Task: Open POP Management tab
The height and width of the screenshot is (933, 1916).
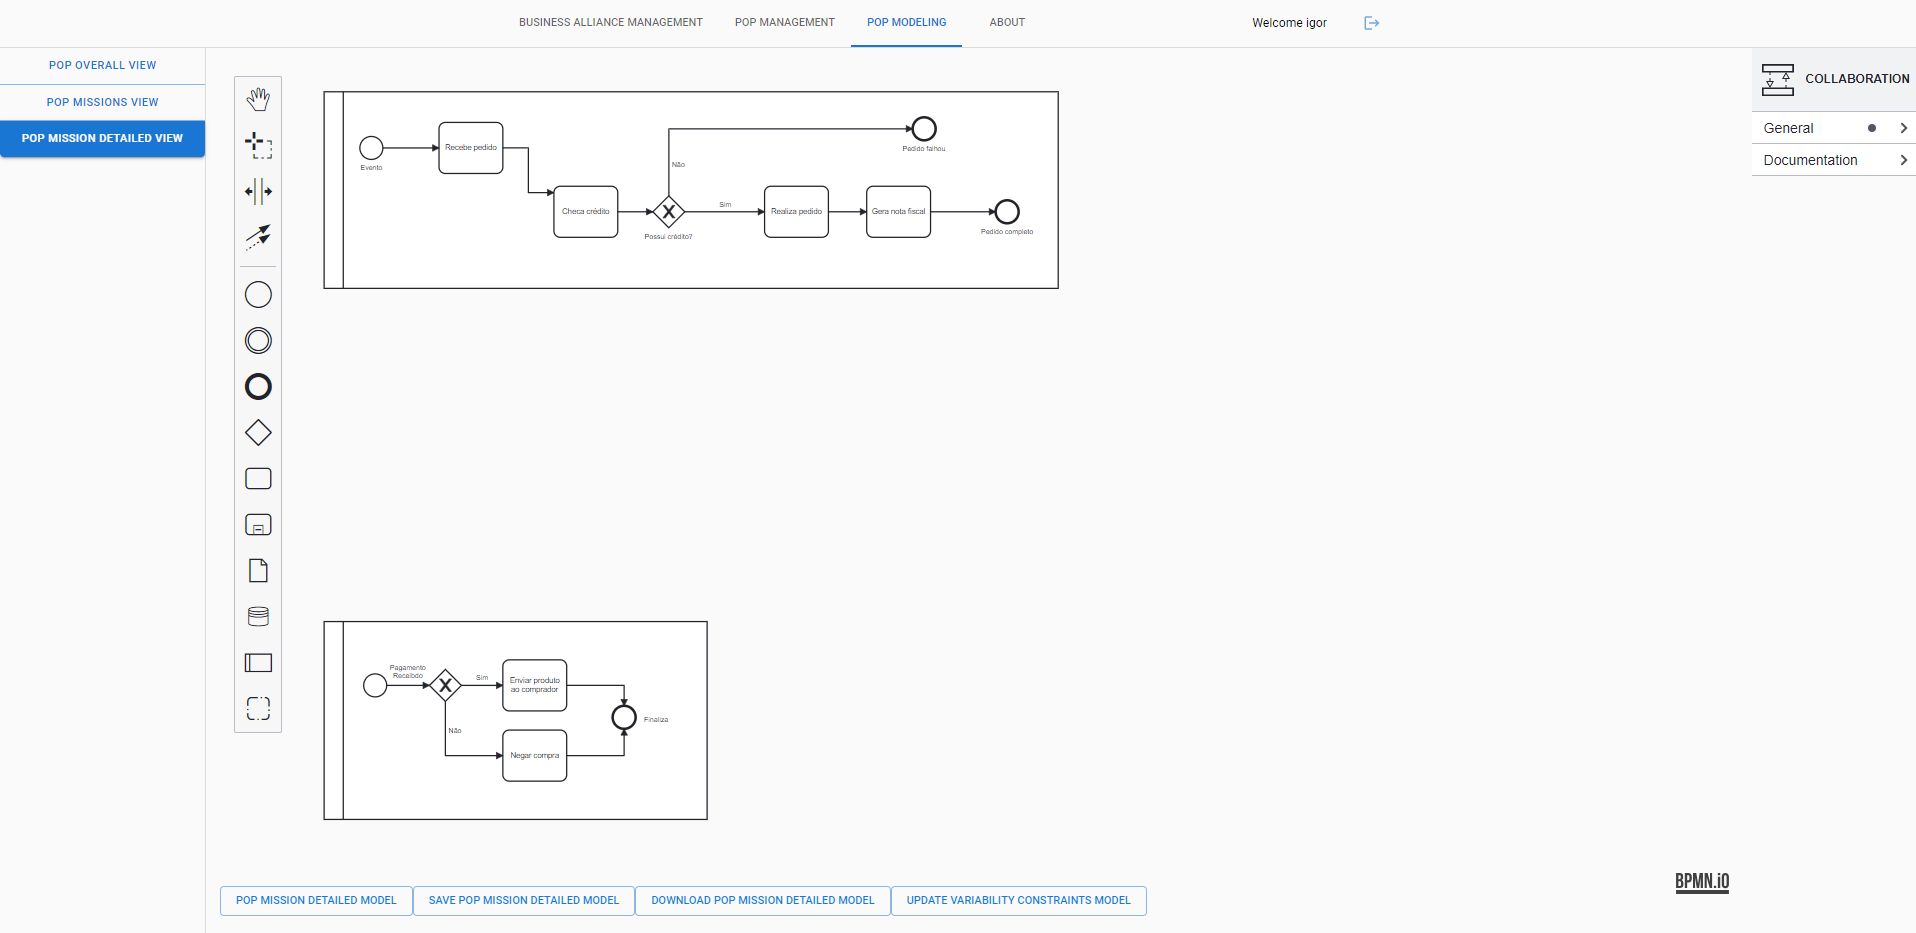Action: (784, 22)
